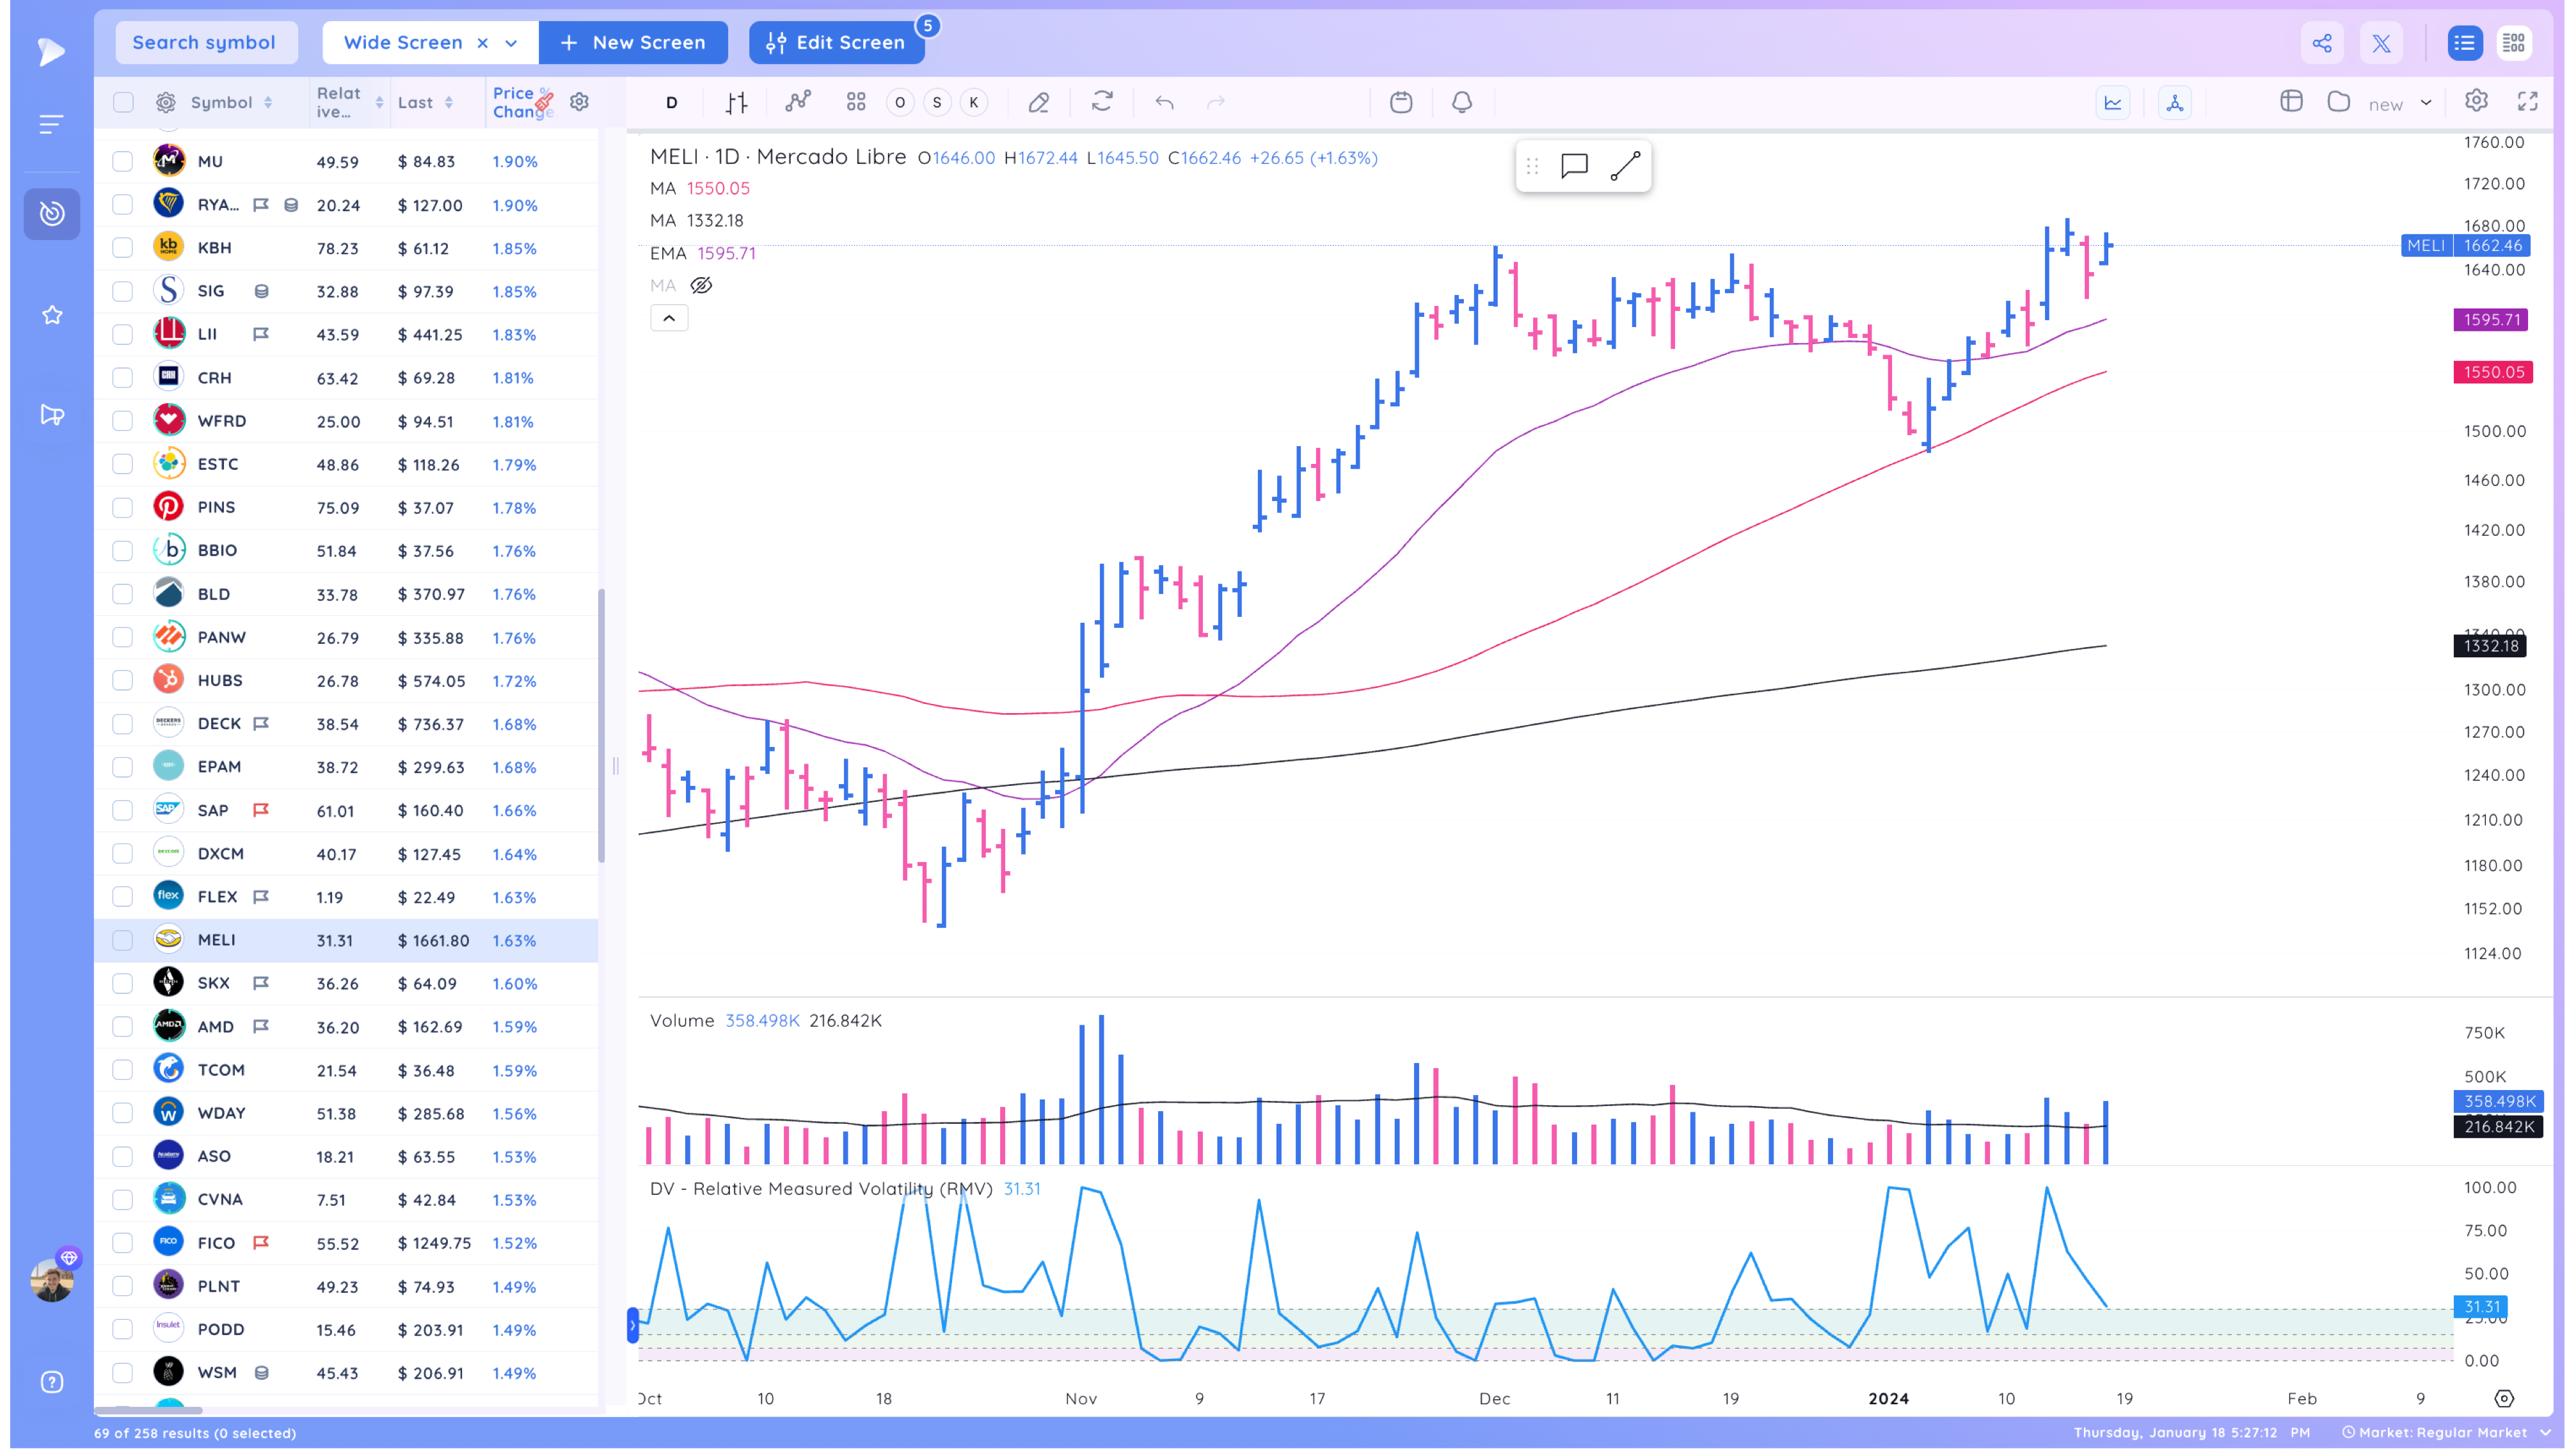This screenshot has height=1449, width=2576.
Task: Open the help question mark icon
Action: [x=52, y=1382]
